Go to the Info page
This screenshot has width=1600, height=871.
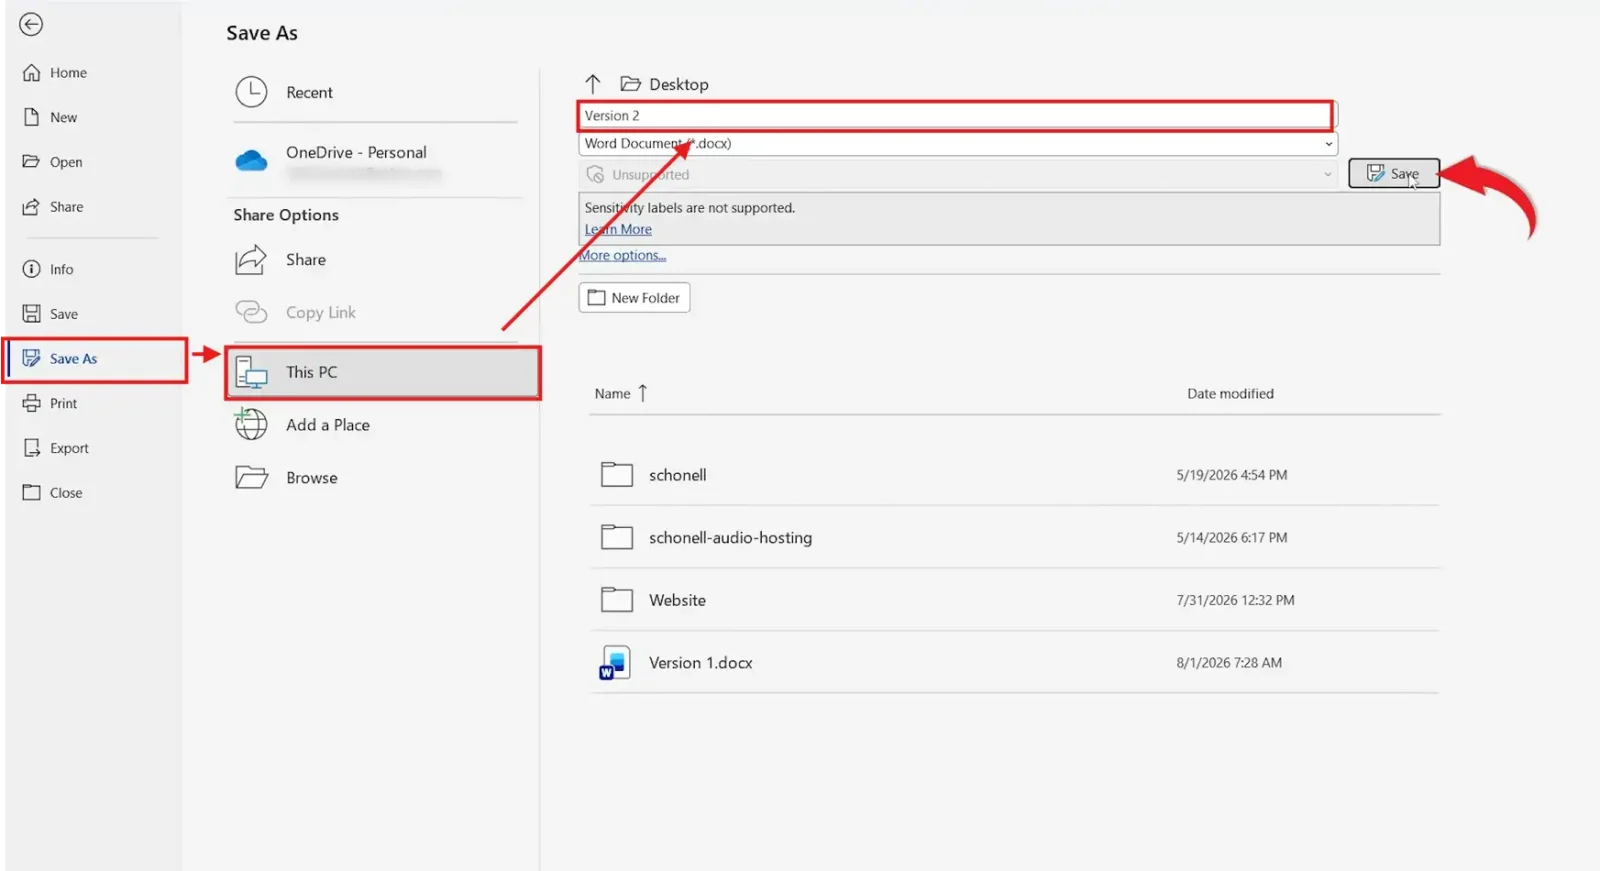[x=48, y=269]
